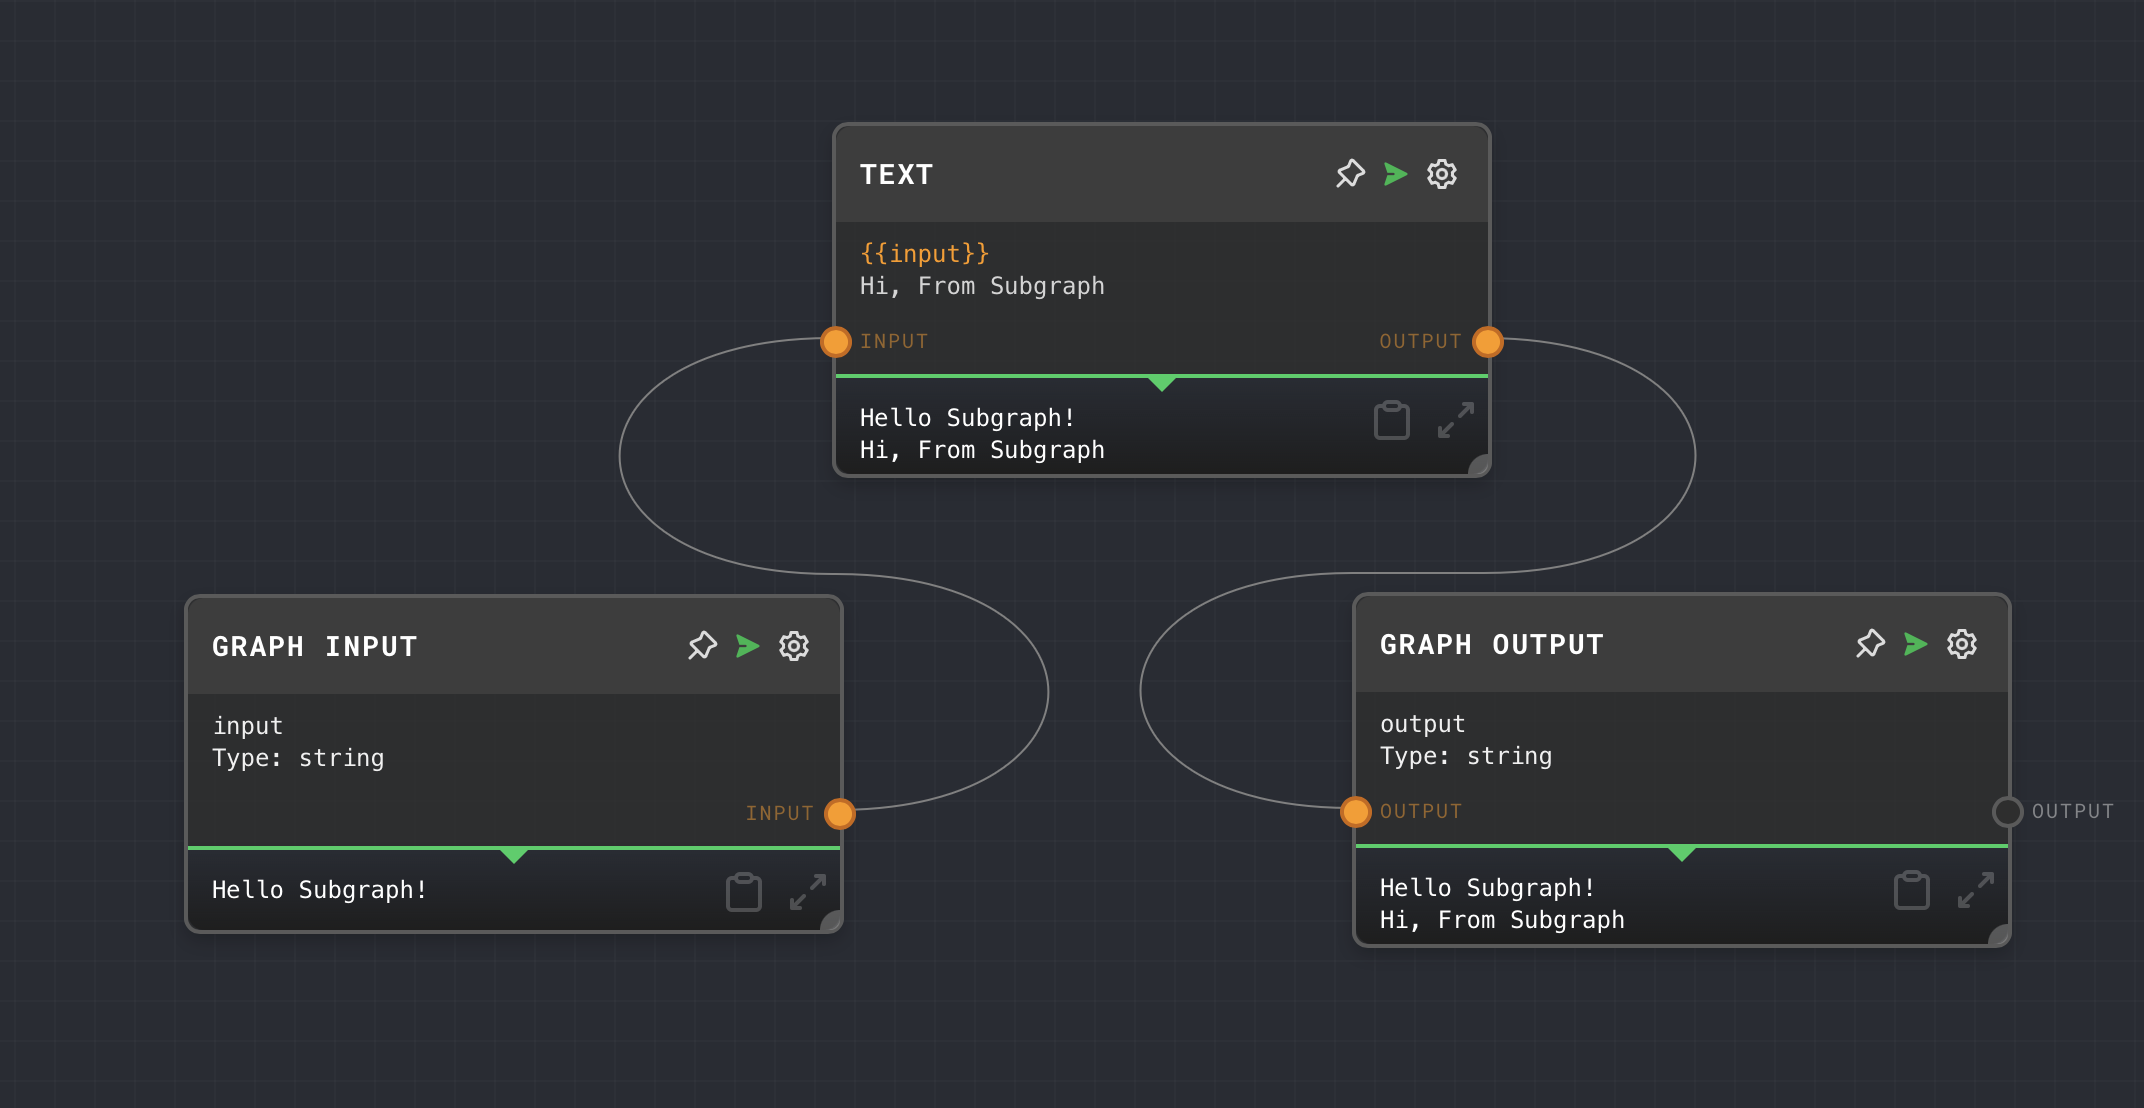Screen dimensions: 2144x1108
Task: Click Graph Output node's orange input port
Action: (x=1356, y=812)
